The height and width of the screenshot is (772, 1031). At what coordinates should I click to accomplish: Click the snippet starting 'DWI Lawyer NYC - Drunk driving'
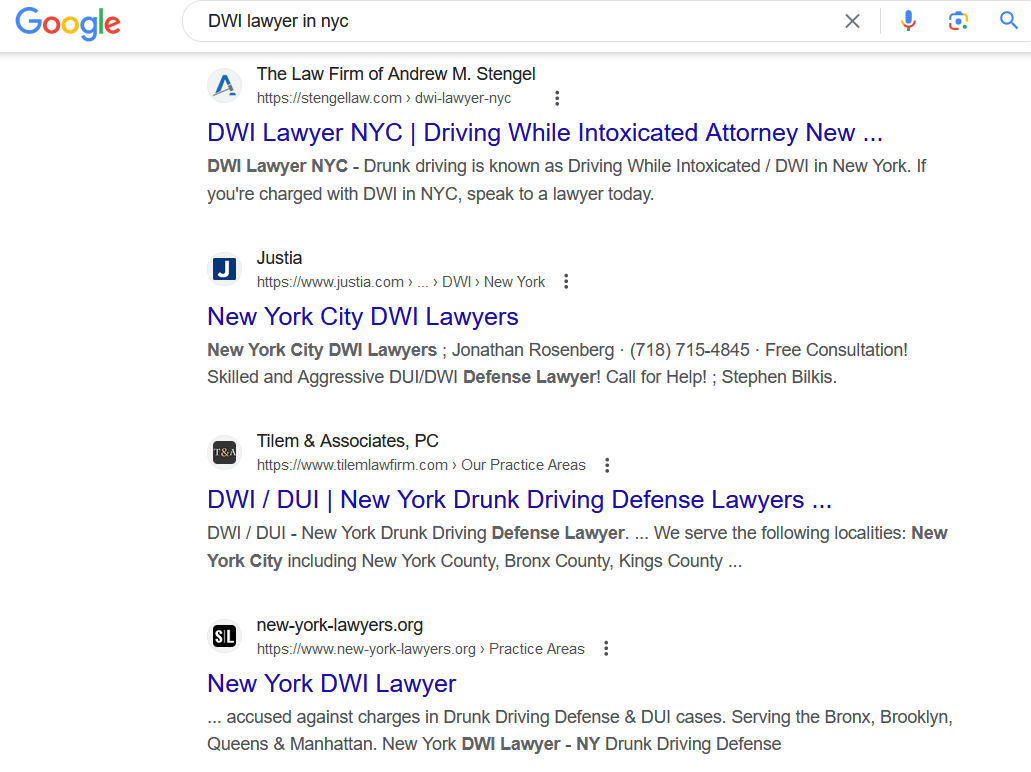pyautogui.click(x=567, y=180)
